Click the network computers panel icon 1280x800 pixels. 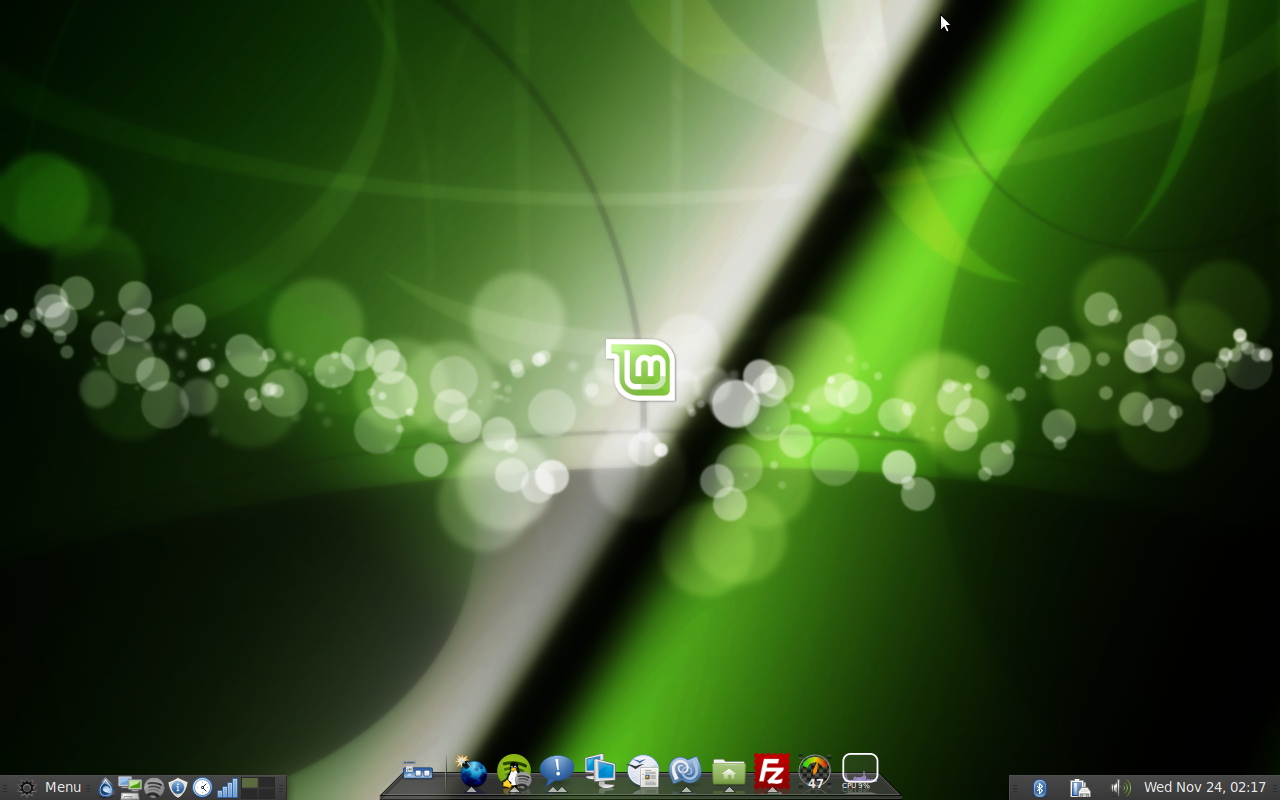click(130, 787)
